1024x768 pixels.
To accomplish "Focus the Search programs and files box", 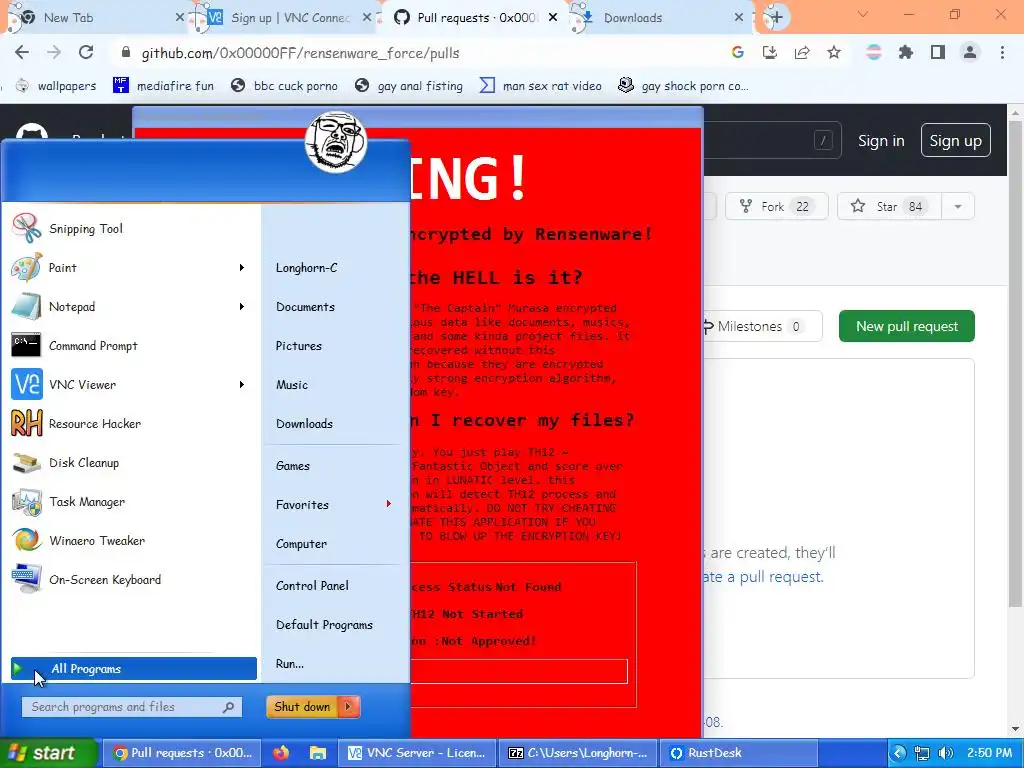I will [131, 707].
